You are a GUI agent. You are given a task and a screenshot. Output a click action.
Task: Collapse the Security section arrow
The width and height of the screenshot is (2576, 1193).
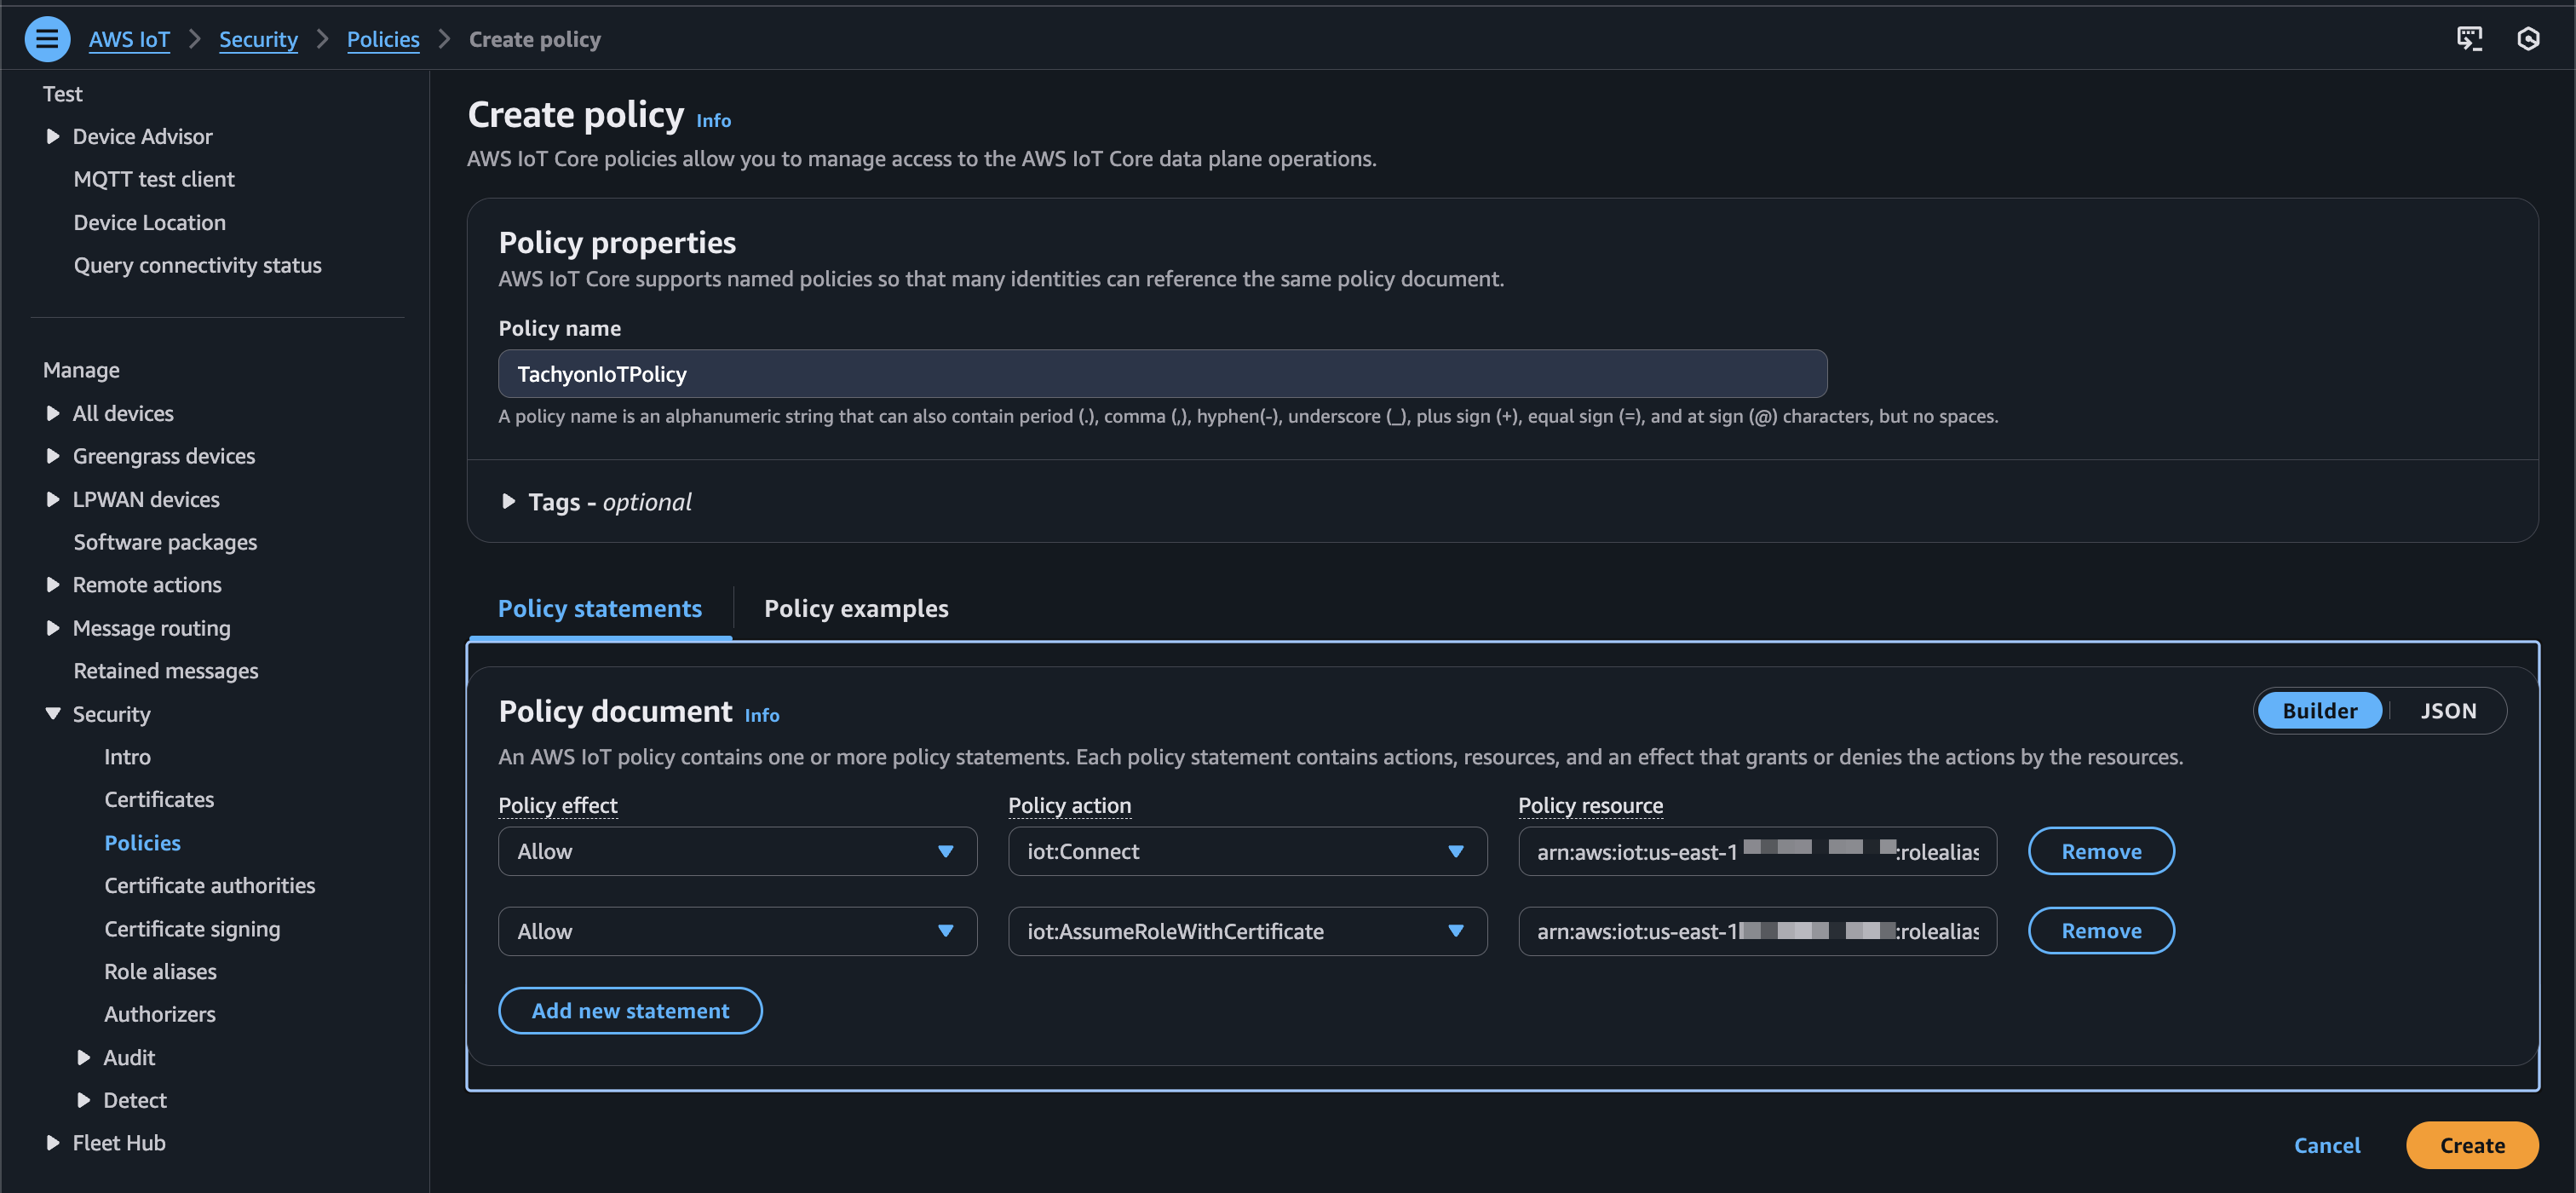click(x=53, y=714)
